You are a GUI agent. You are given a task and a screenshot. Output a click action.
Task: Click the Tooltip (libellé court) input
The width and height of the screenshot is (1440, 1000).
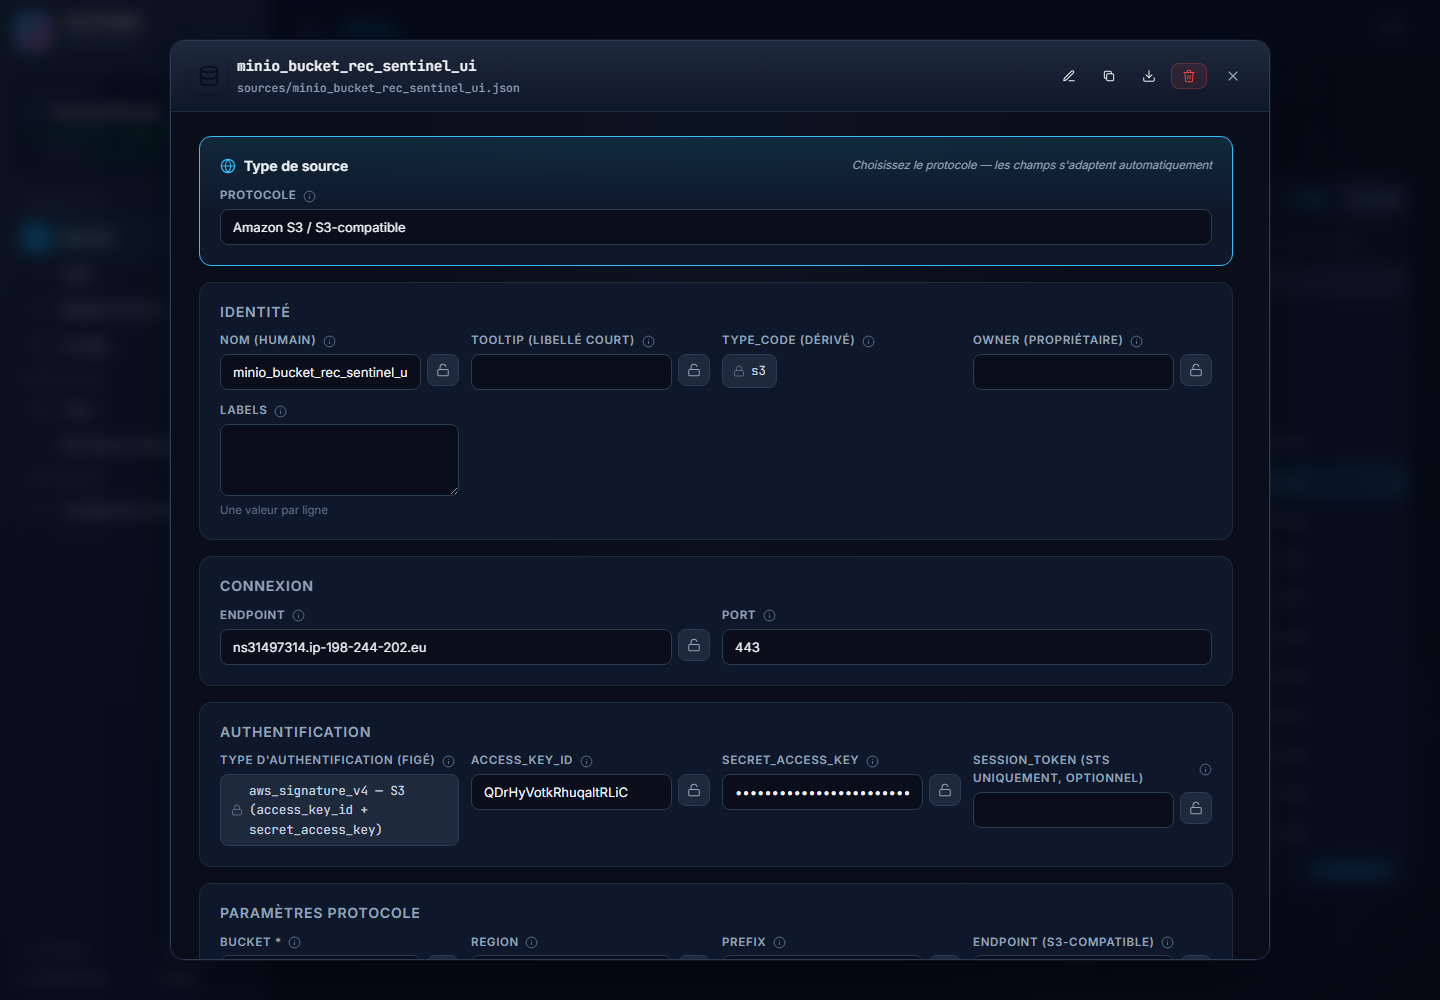point(571,372)
